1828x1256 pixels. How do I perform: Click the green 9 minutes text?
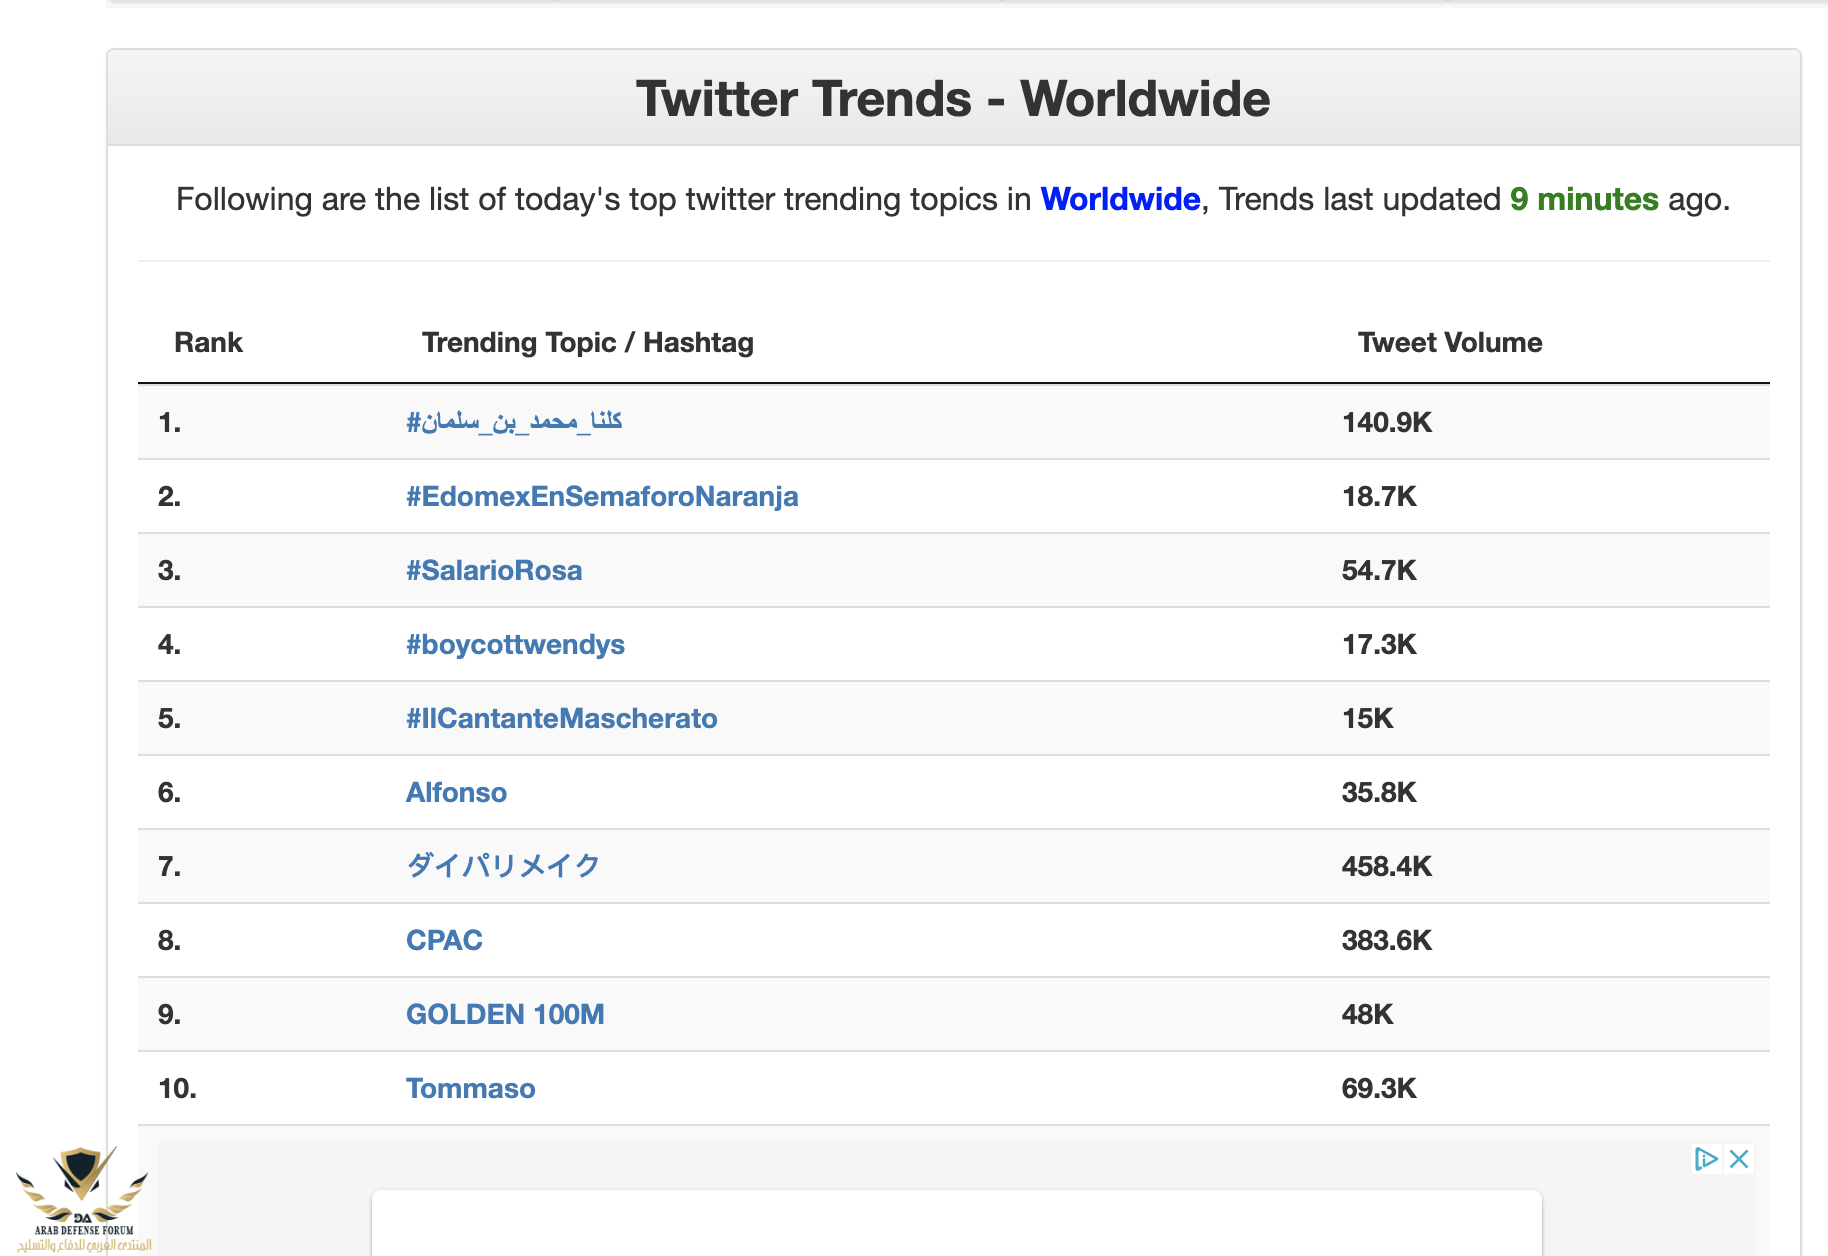click(1584, 199)
